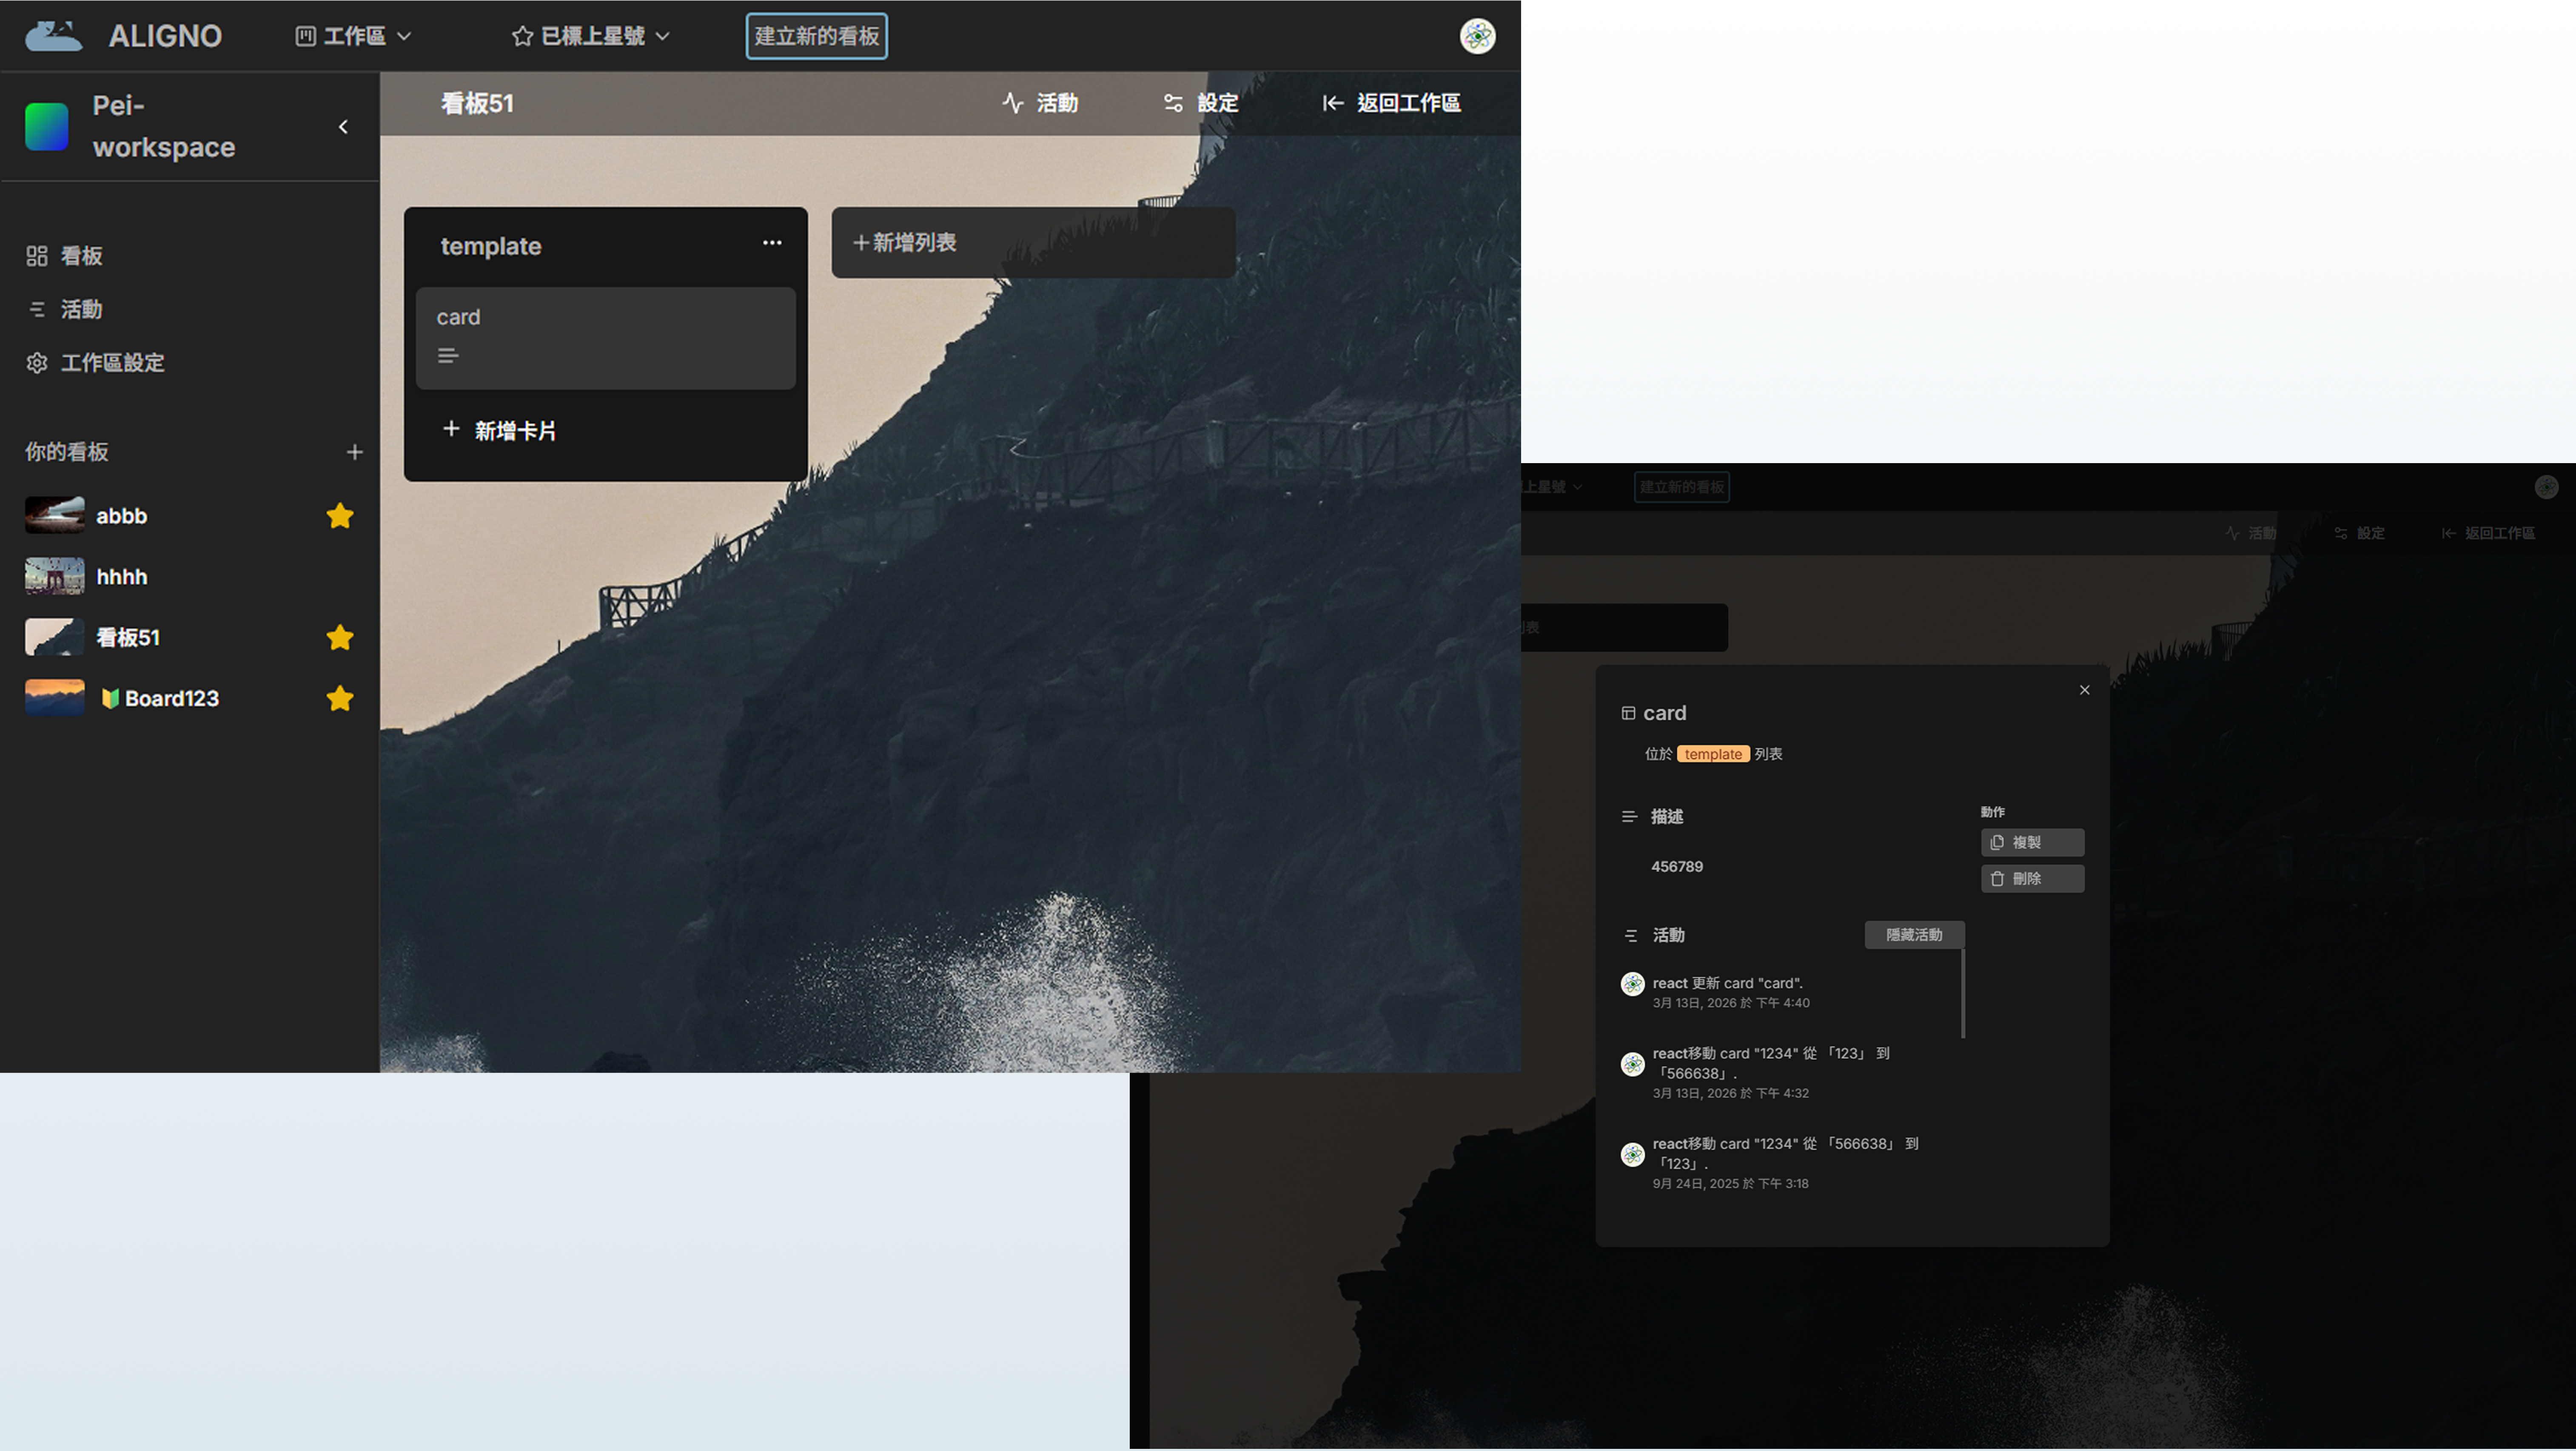The image size is (2576, 1451).
Task: Click the description lines icon on the card
Action: (448, 356)
